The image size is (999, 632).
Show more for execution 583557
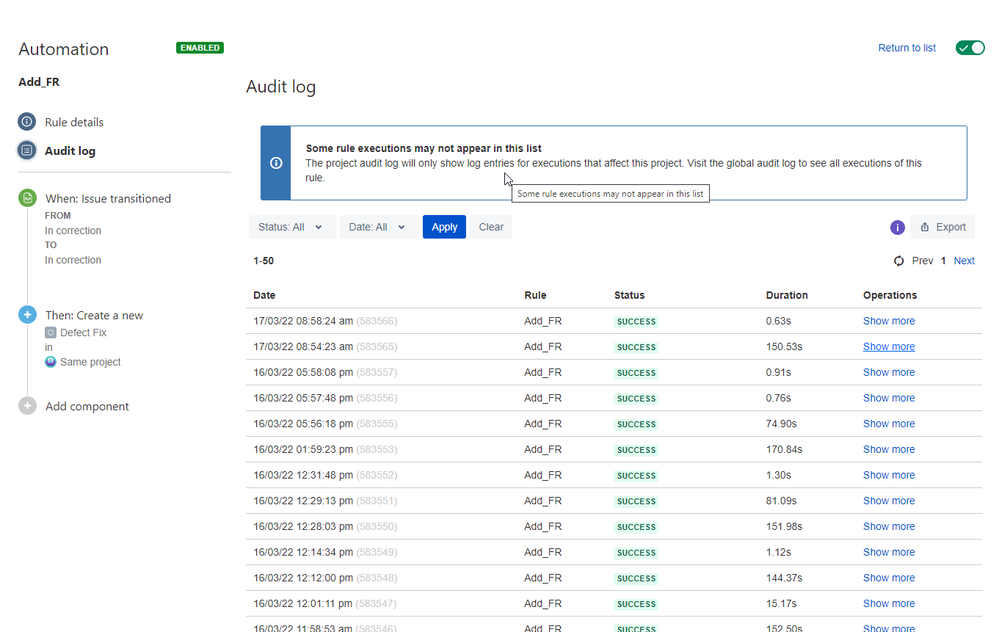tap(889, 372)
